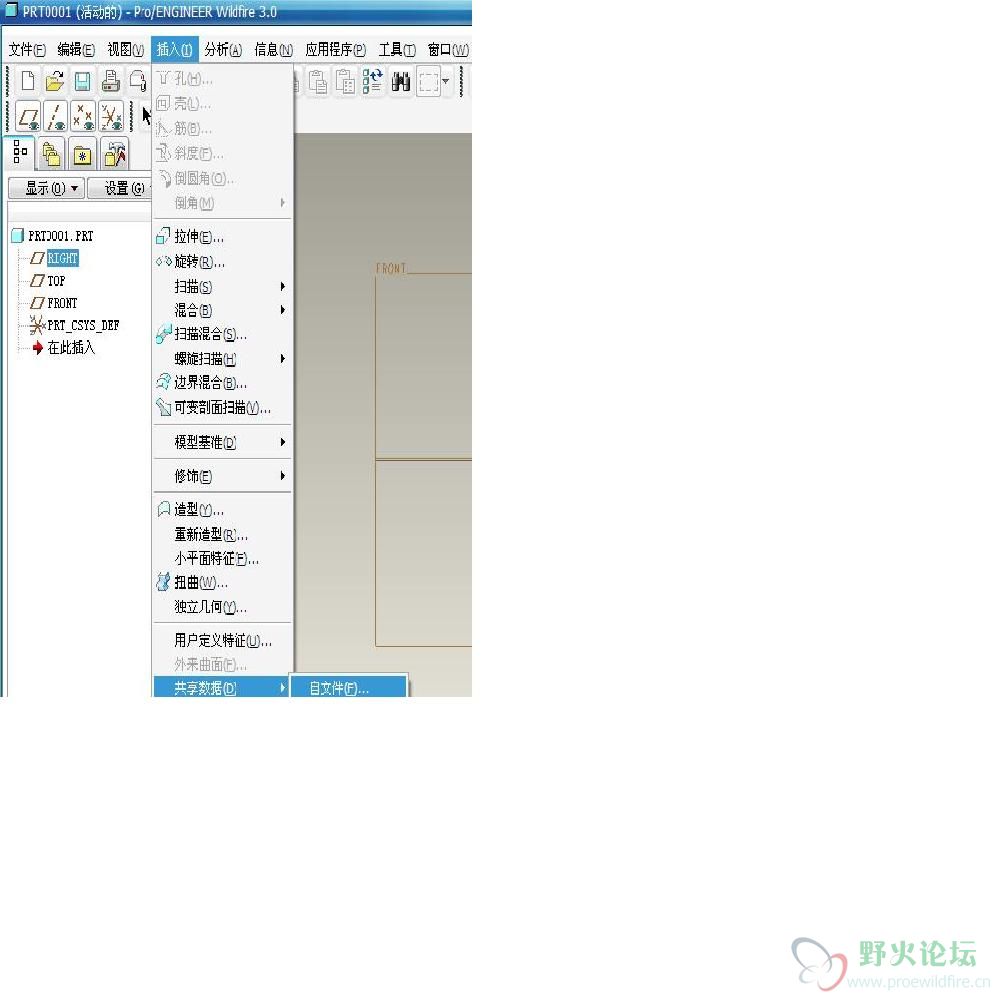Expand the 螺旋扫描 submenu
Screen dimensions: 1000x1000
[222, 358]
